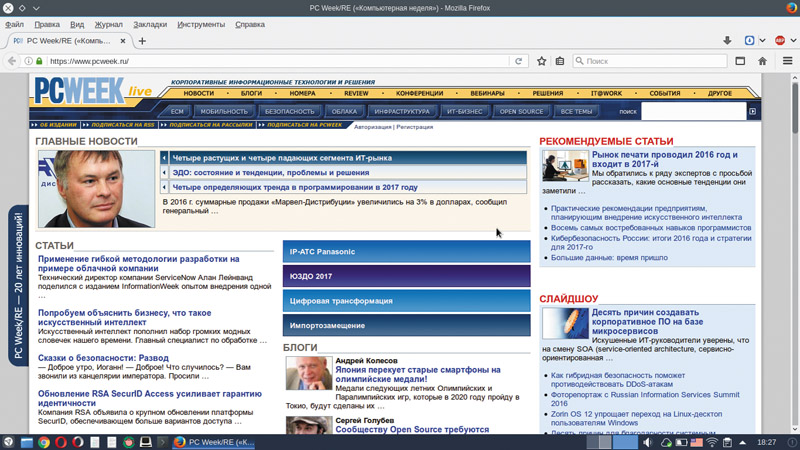The image size is (800, 450).
Task: Select the ОБЛАКА topic tab
Action: [344, 111]
